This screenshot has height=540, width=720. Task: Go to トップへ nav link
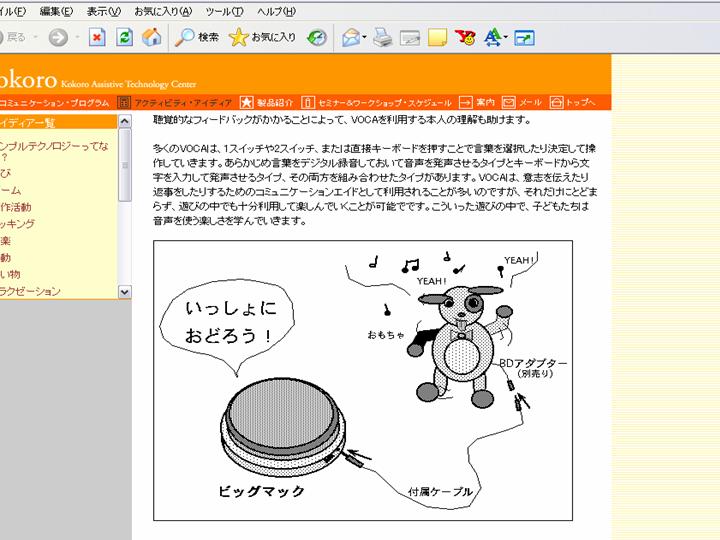[x=580, y=102]
